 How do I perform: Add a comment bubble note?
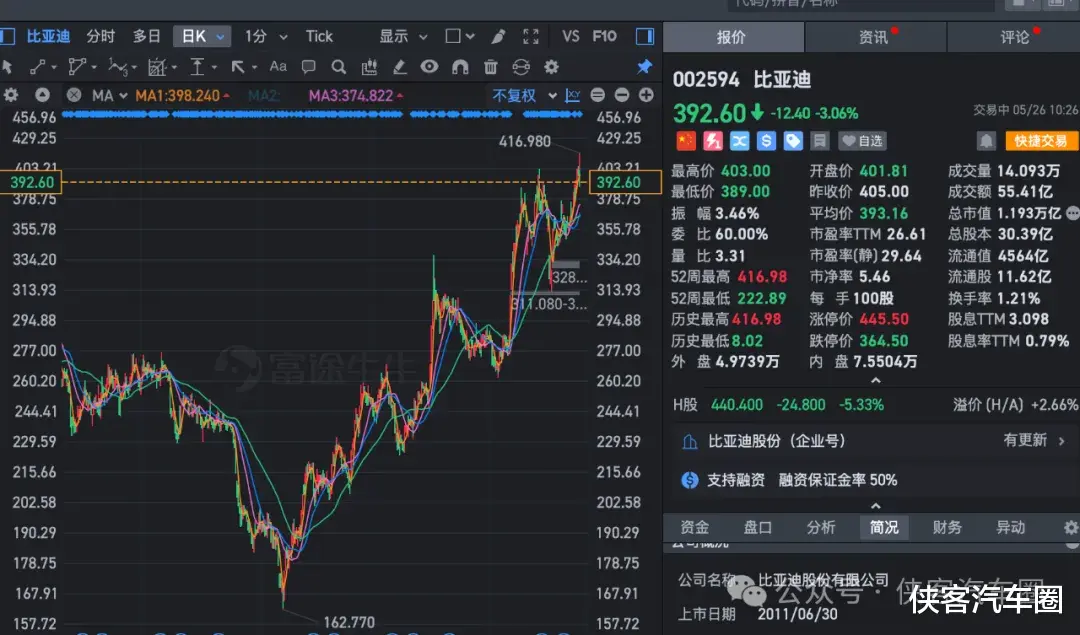pos(309,67)
